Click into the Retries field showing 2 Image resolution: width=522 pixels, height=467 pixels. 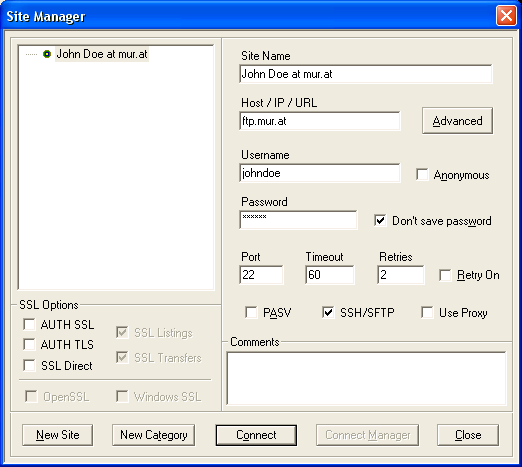pos(401,275)
